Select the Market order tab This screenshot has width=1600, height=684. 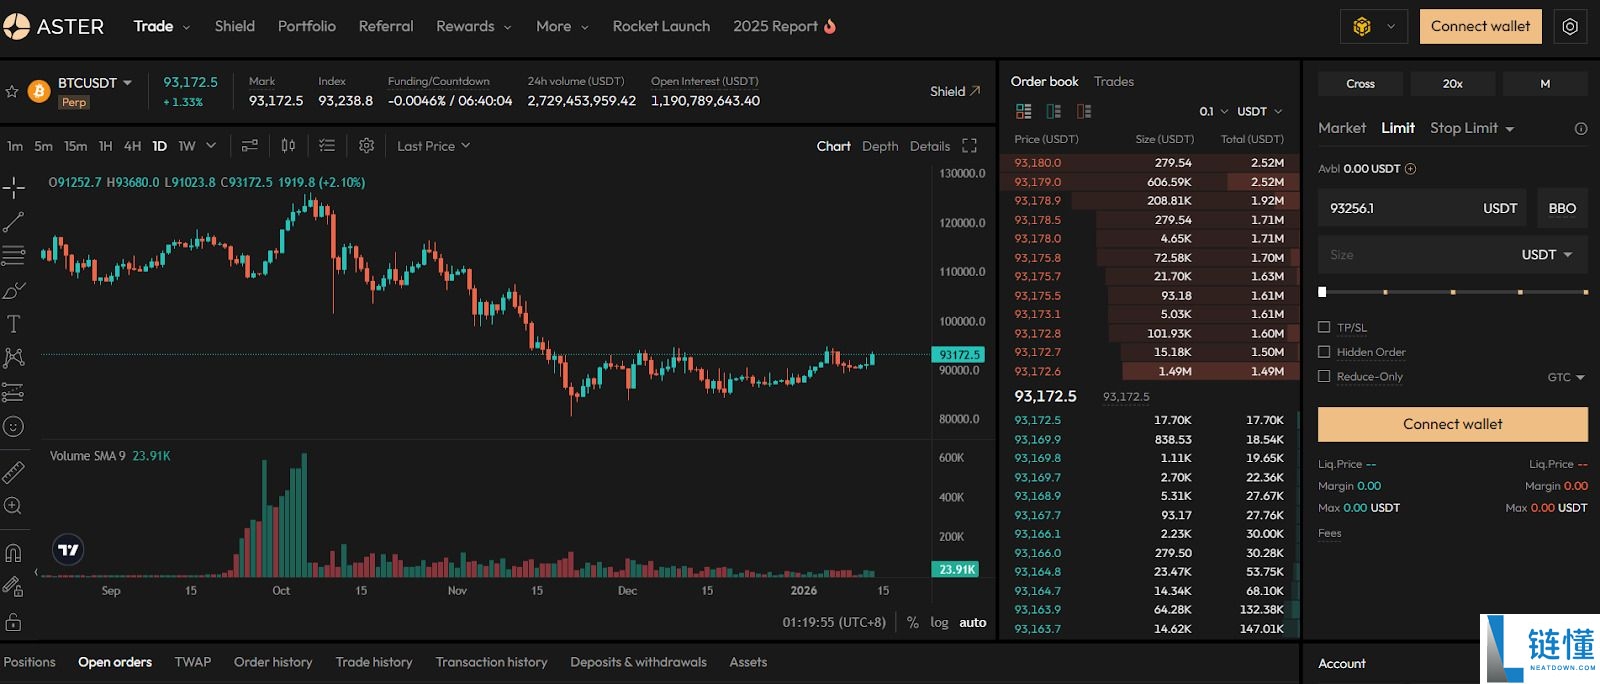1341,128
